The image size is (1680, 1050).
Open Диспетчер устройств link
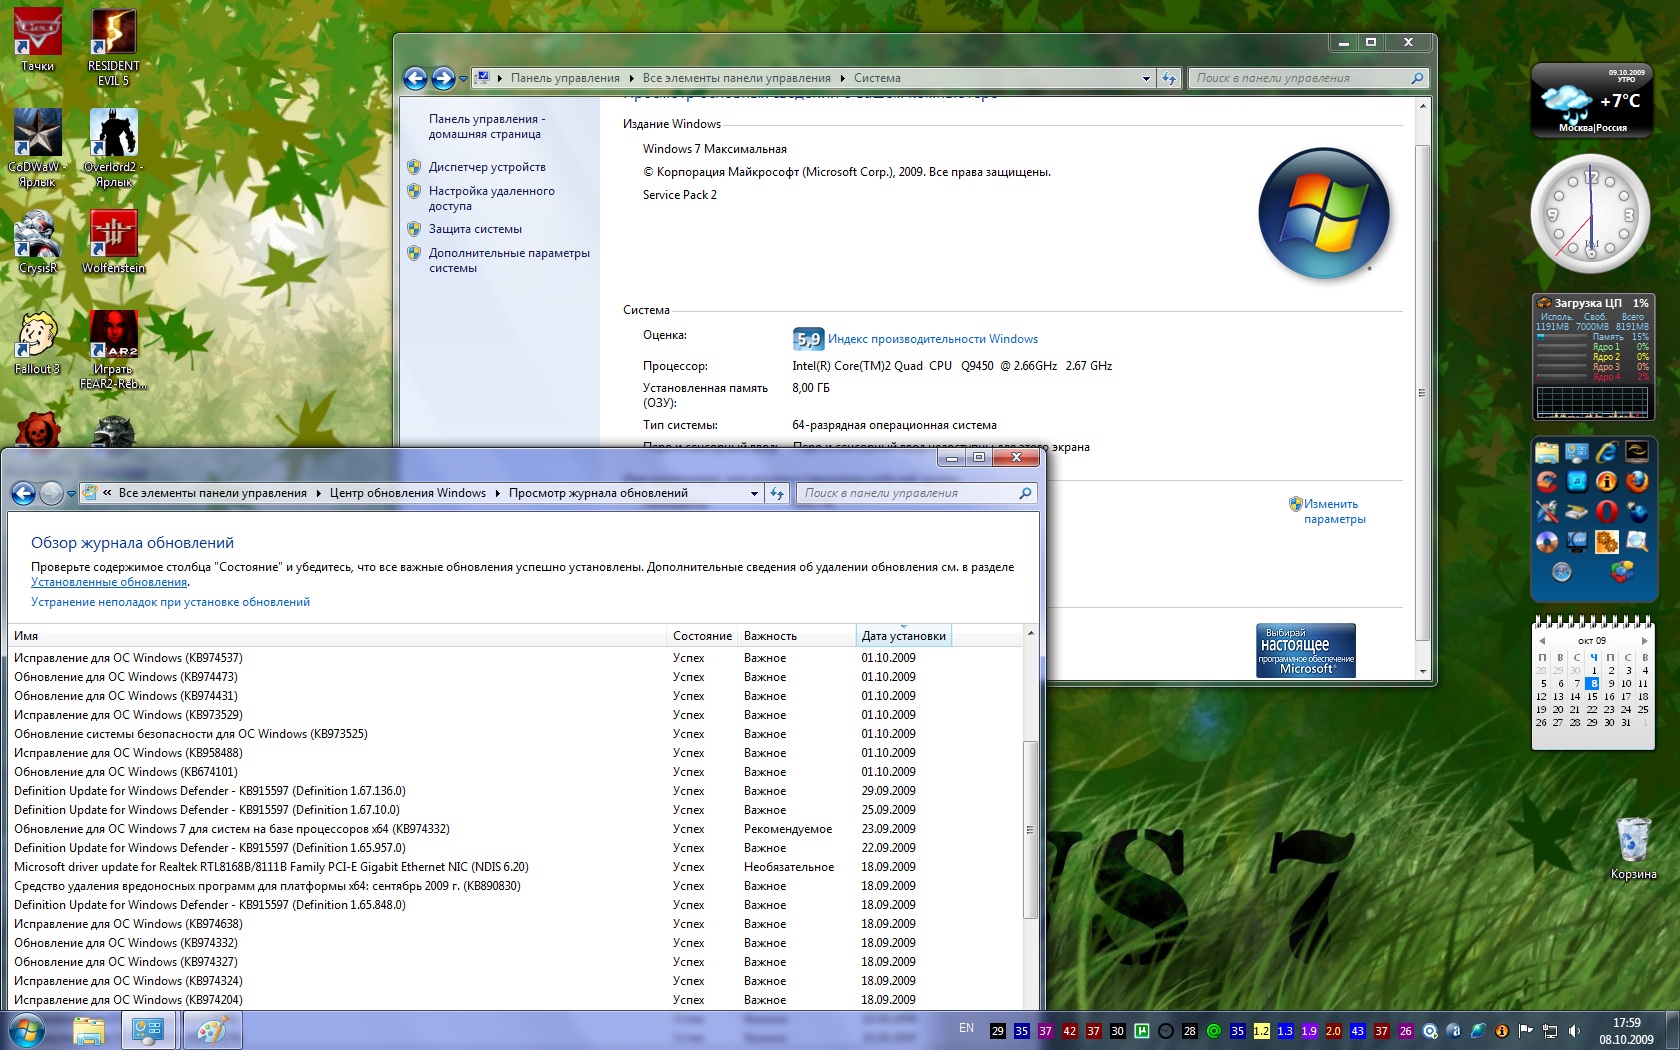click(487, 167)
